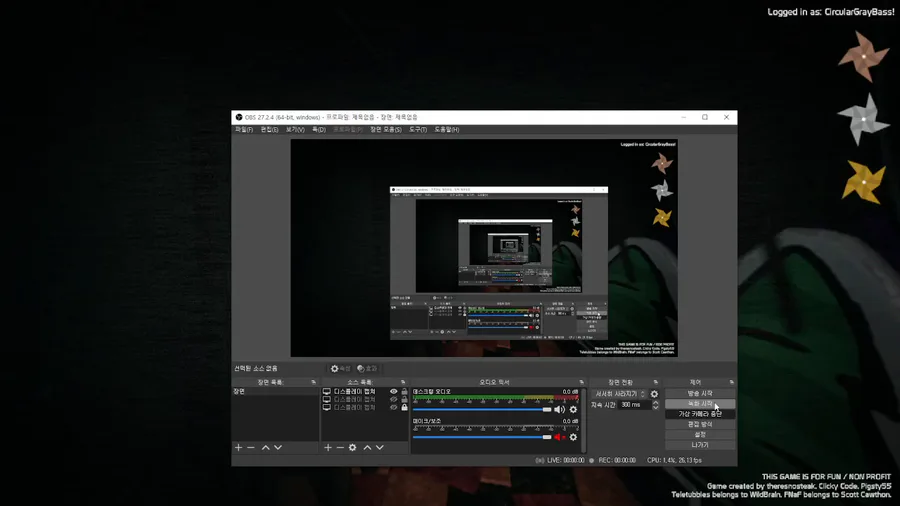Open the 장면 모음(S) menu
The height and width of the screenshot is (506, 900).
tap(386, 130)
